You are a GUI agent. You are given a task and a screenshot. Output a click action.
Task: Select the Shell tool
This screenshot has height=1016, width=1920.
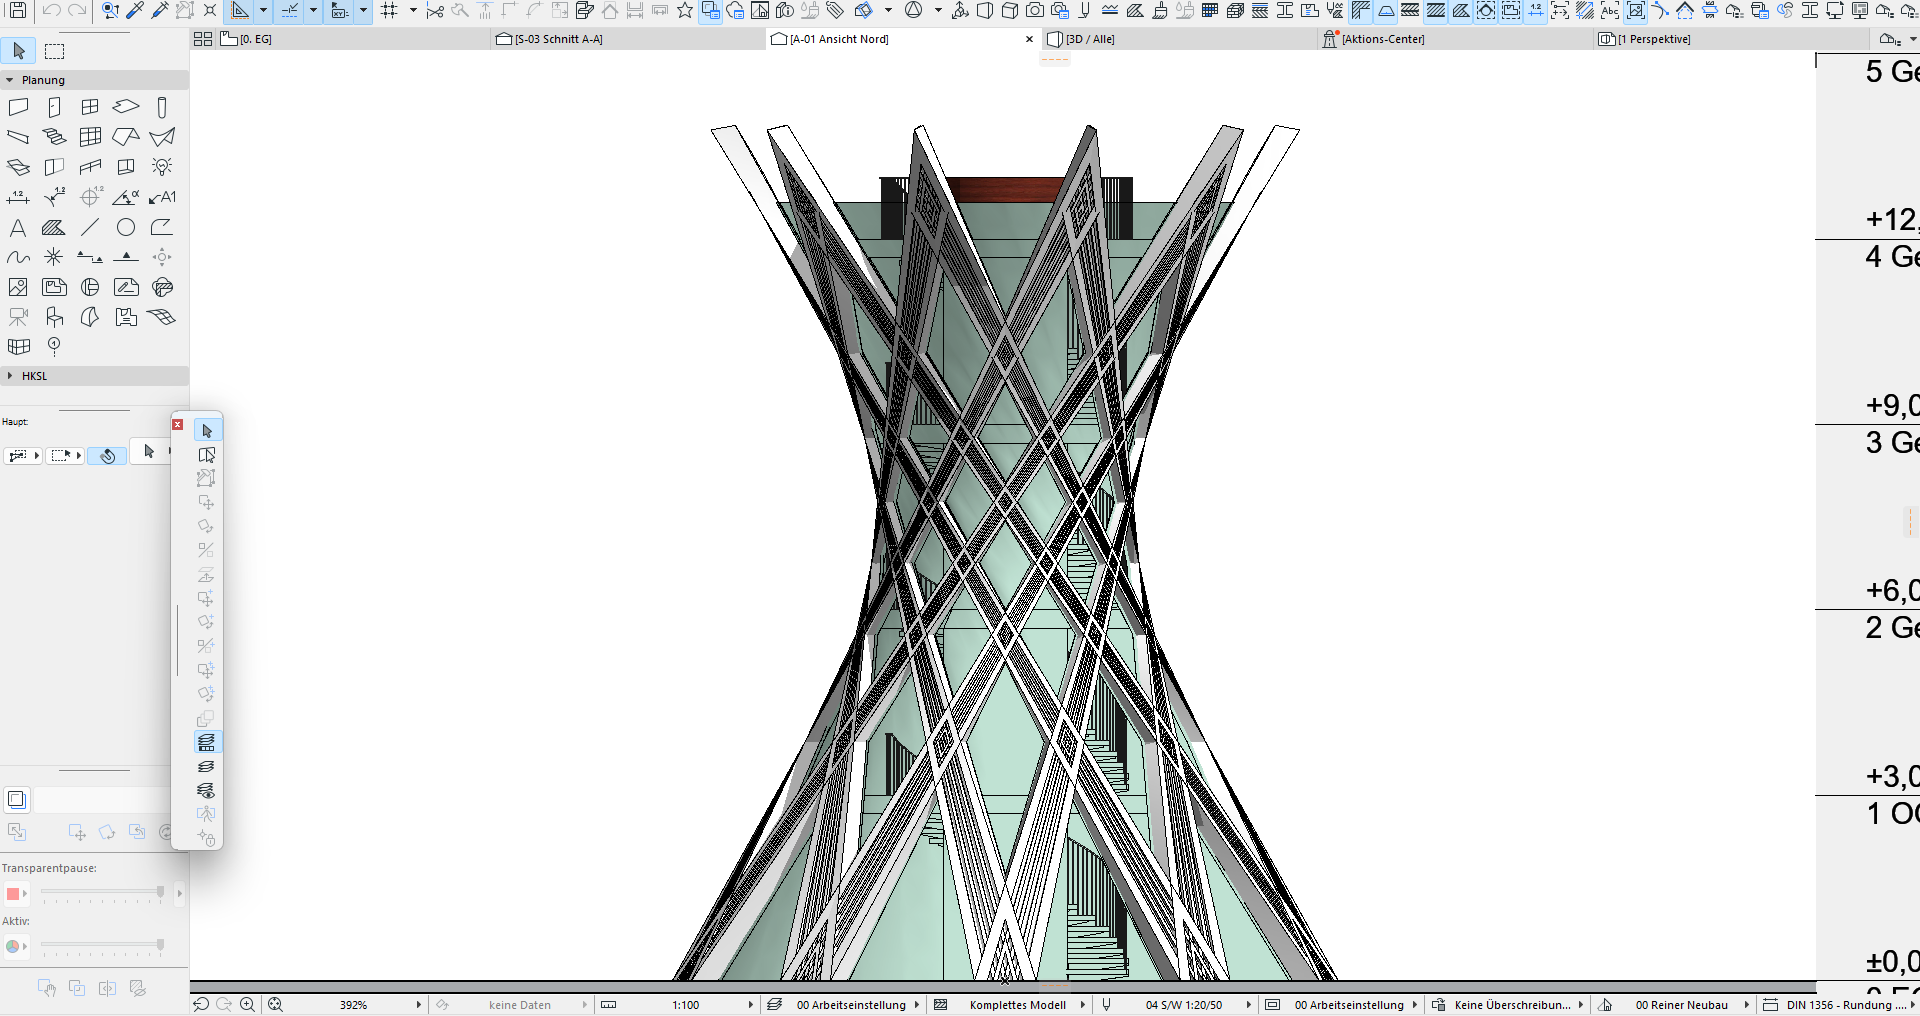coord(162,137)
